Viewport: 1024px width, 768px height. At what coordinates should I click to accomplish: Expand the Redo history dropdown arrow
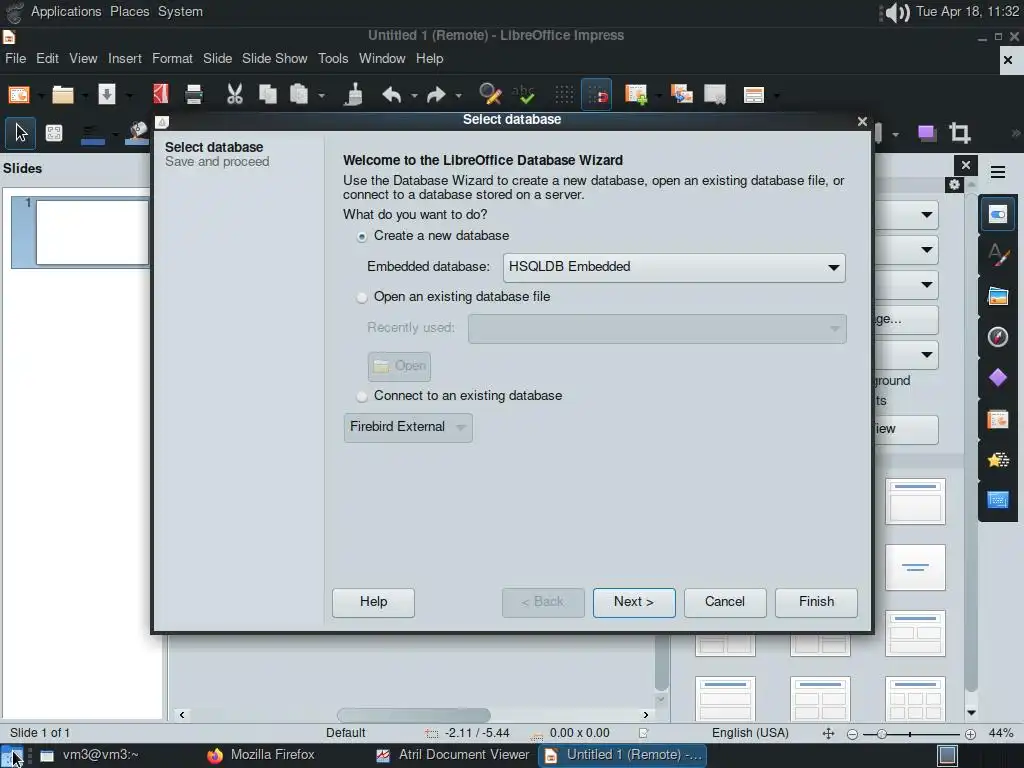(458, 95)
